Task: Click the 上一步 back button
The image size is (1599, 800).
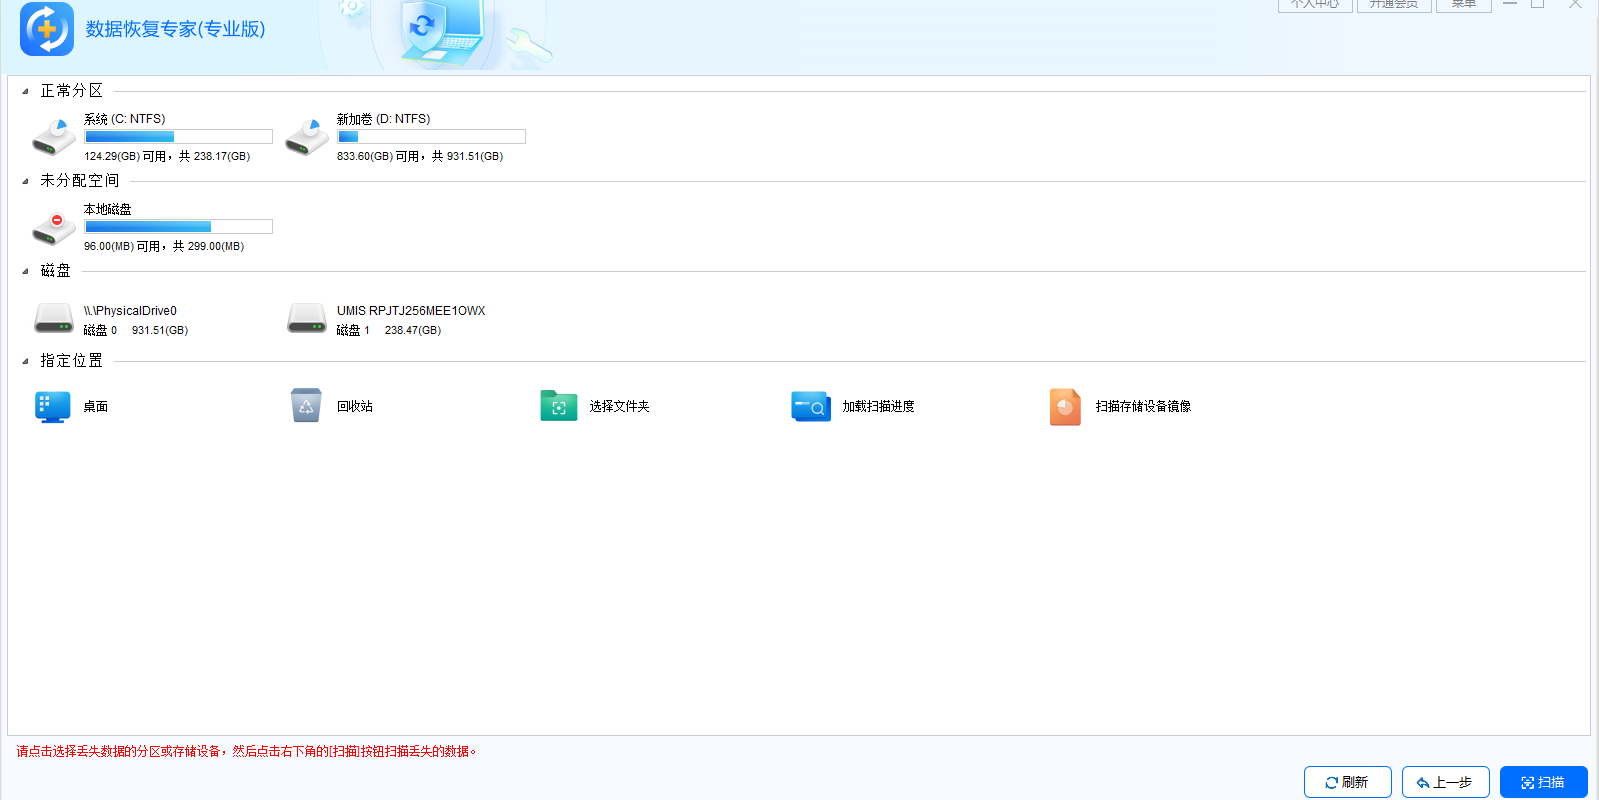Action: tap(1445, 782)
